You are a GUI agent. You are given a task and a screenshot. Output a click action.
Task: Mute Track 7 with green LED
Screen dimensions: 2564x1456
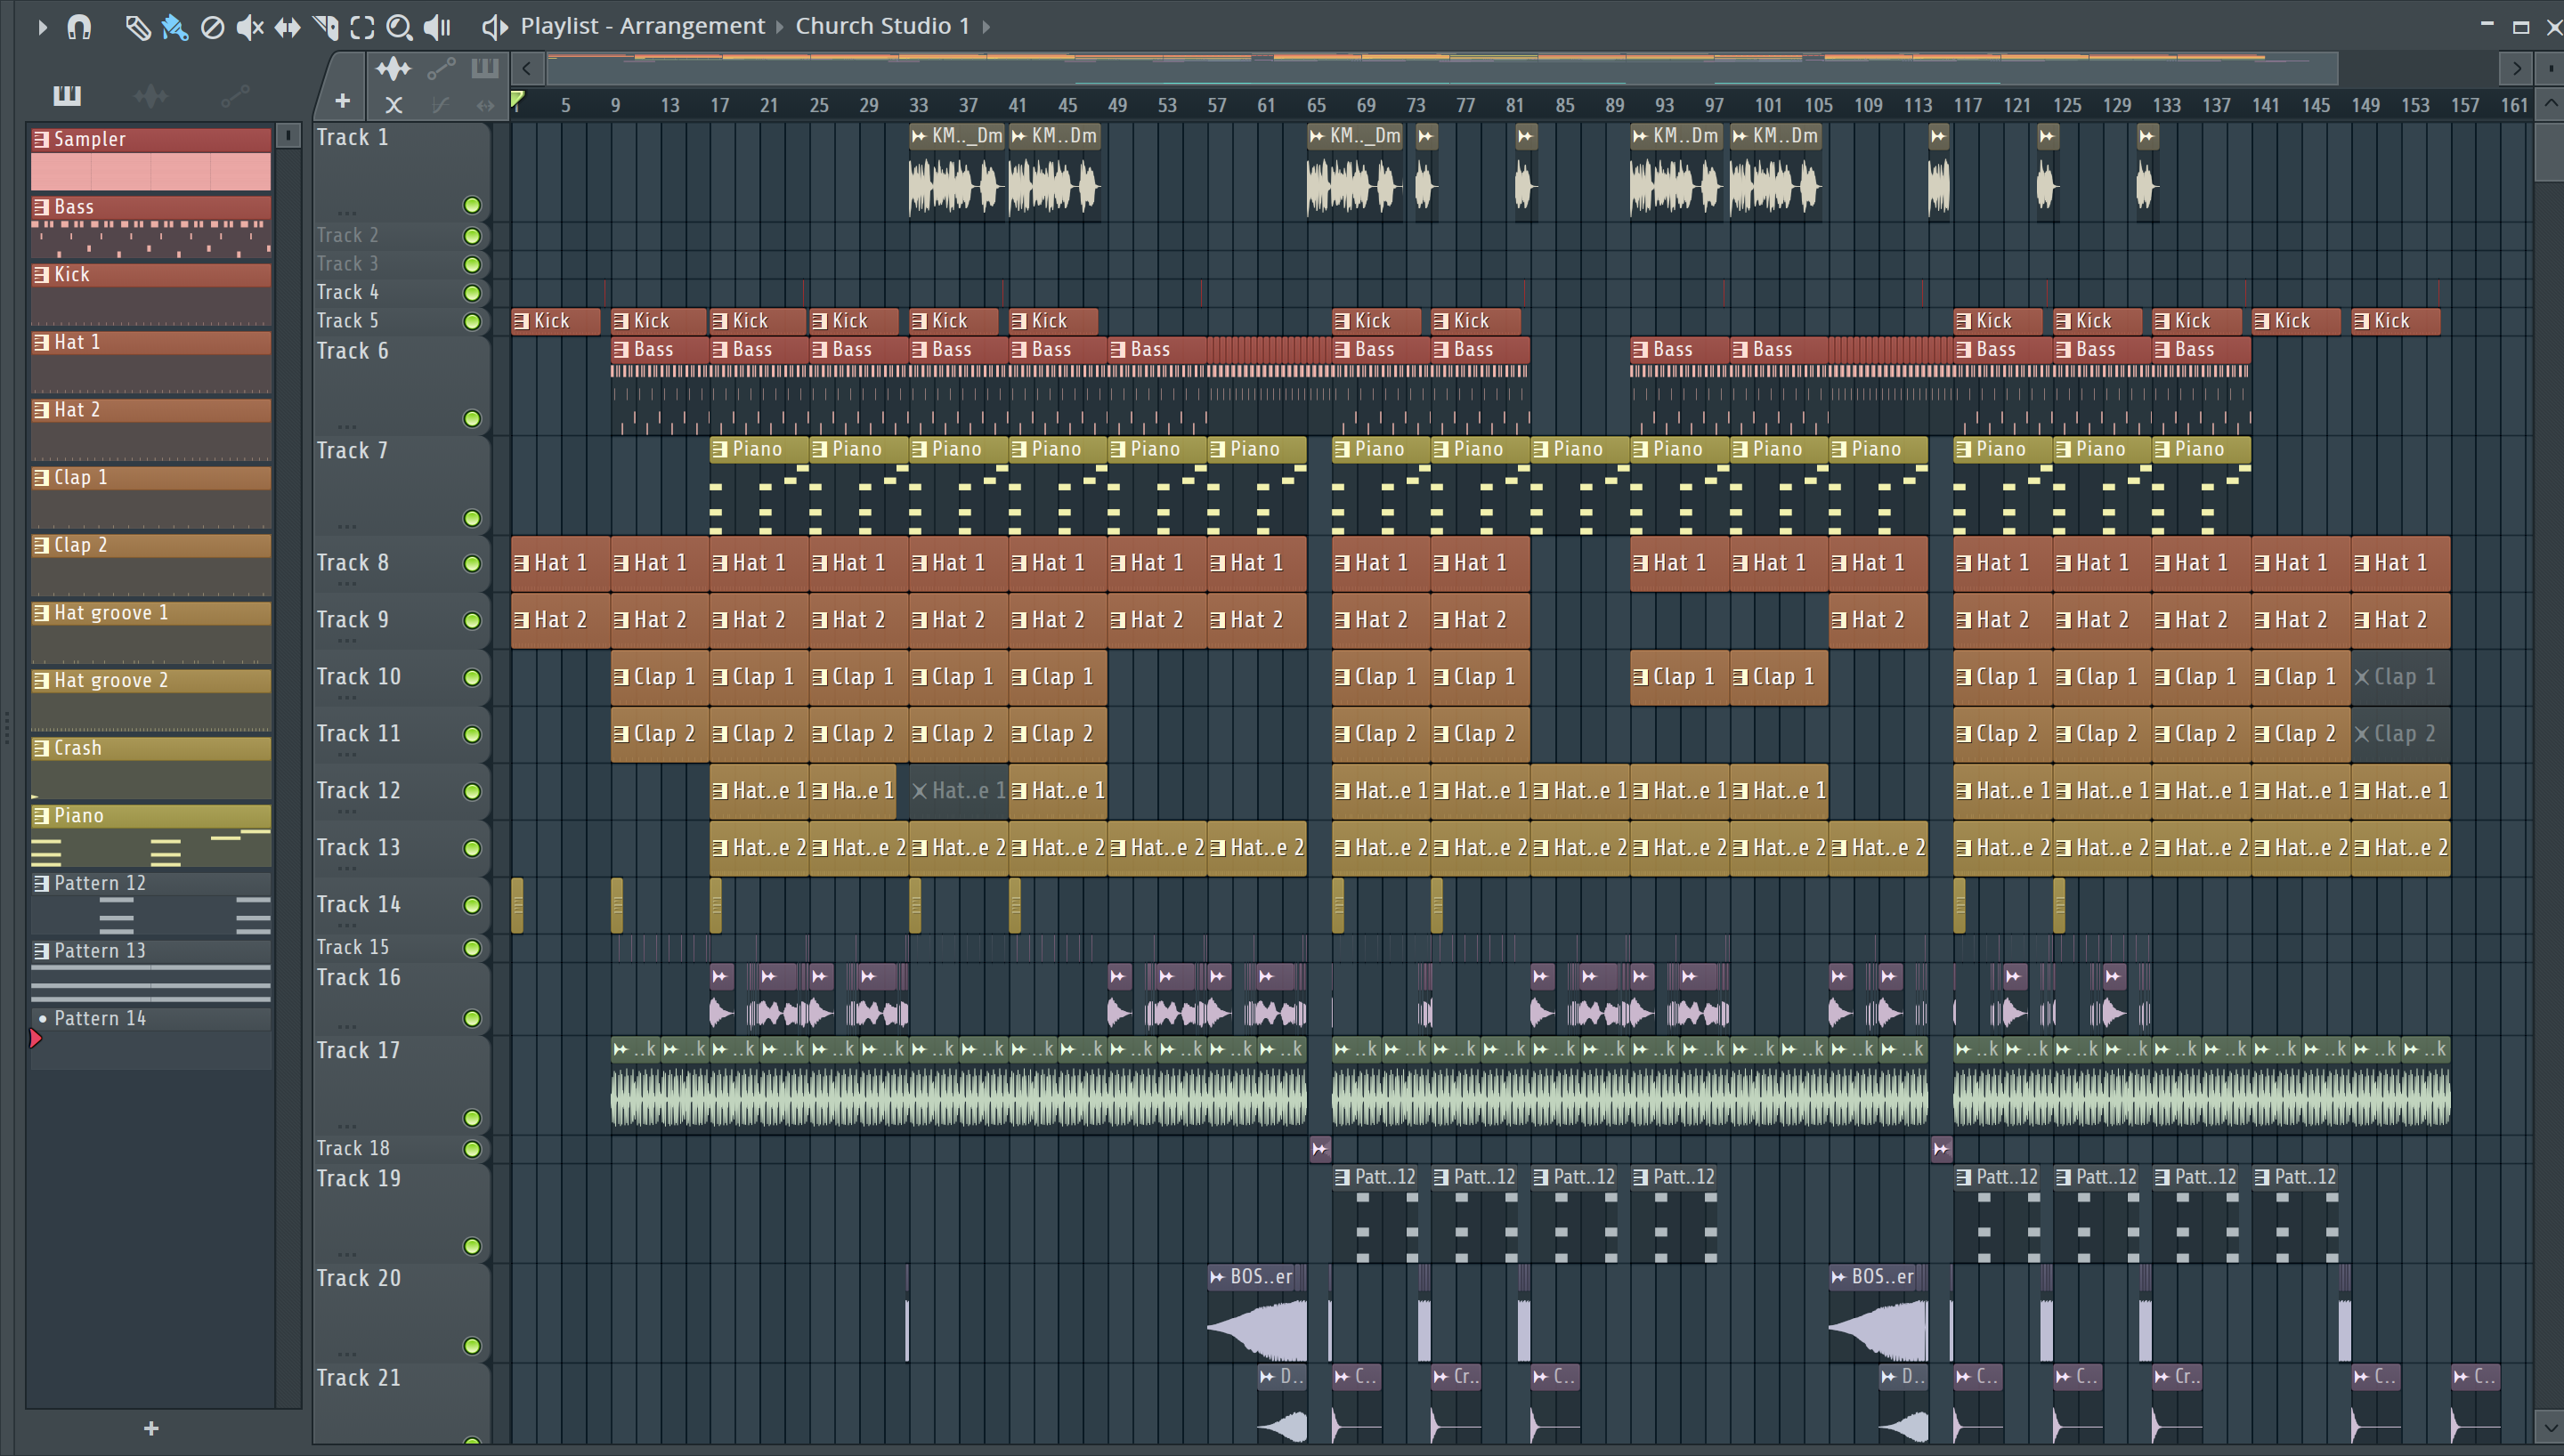[472, 518]
